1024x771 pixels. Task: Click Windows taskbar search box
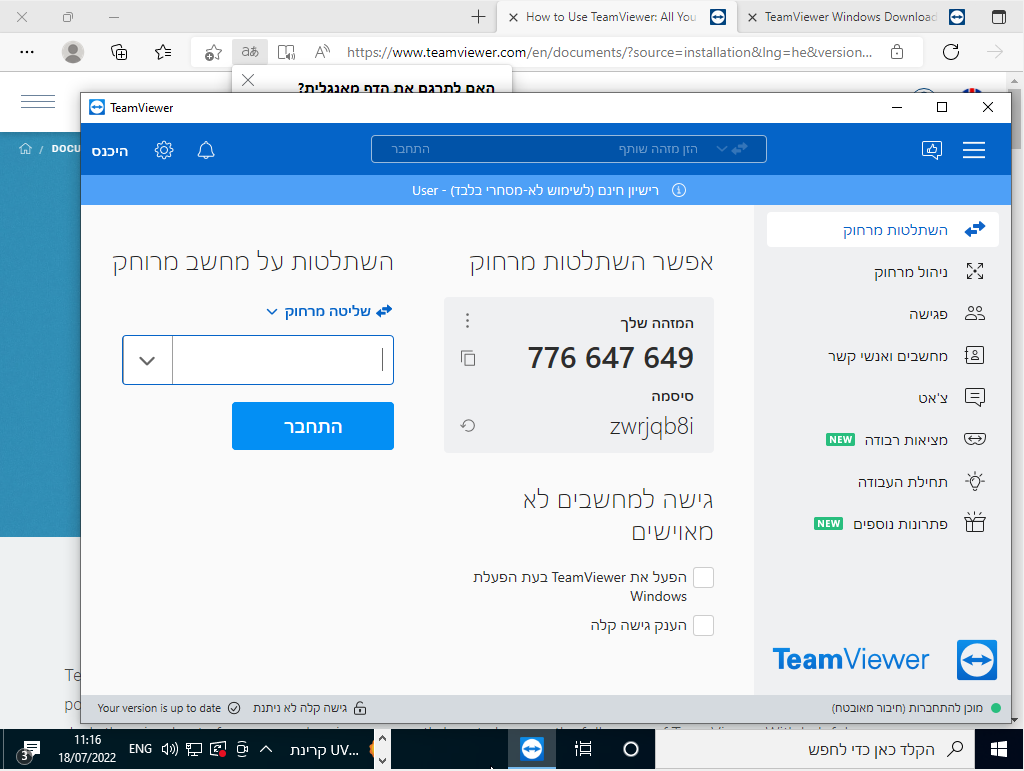[x=814, y=749]
